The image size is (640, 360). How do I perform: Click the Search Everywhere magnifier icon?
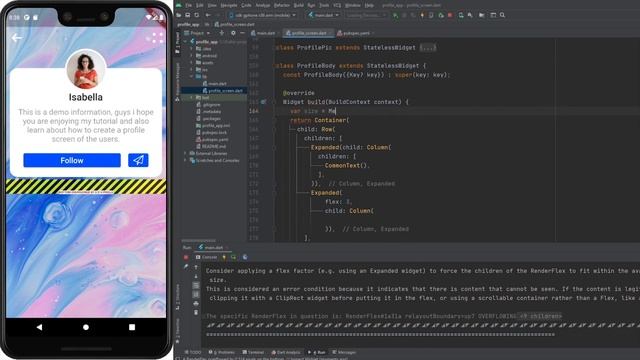(502, 15)
